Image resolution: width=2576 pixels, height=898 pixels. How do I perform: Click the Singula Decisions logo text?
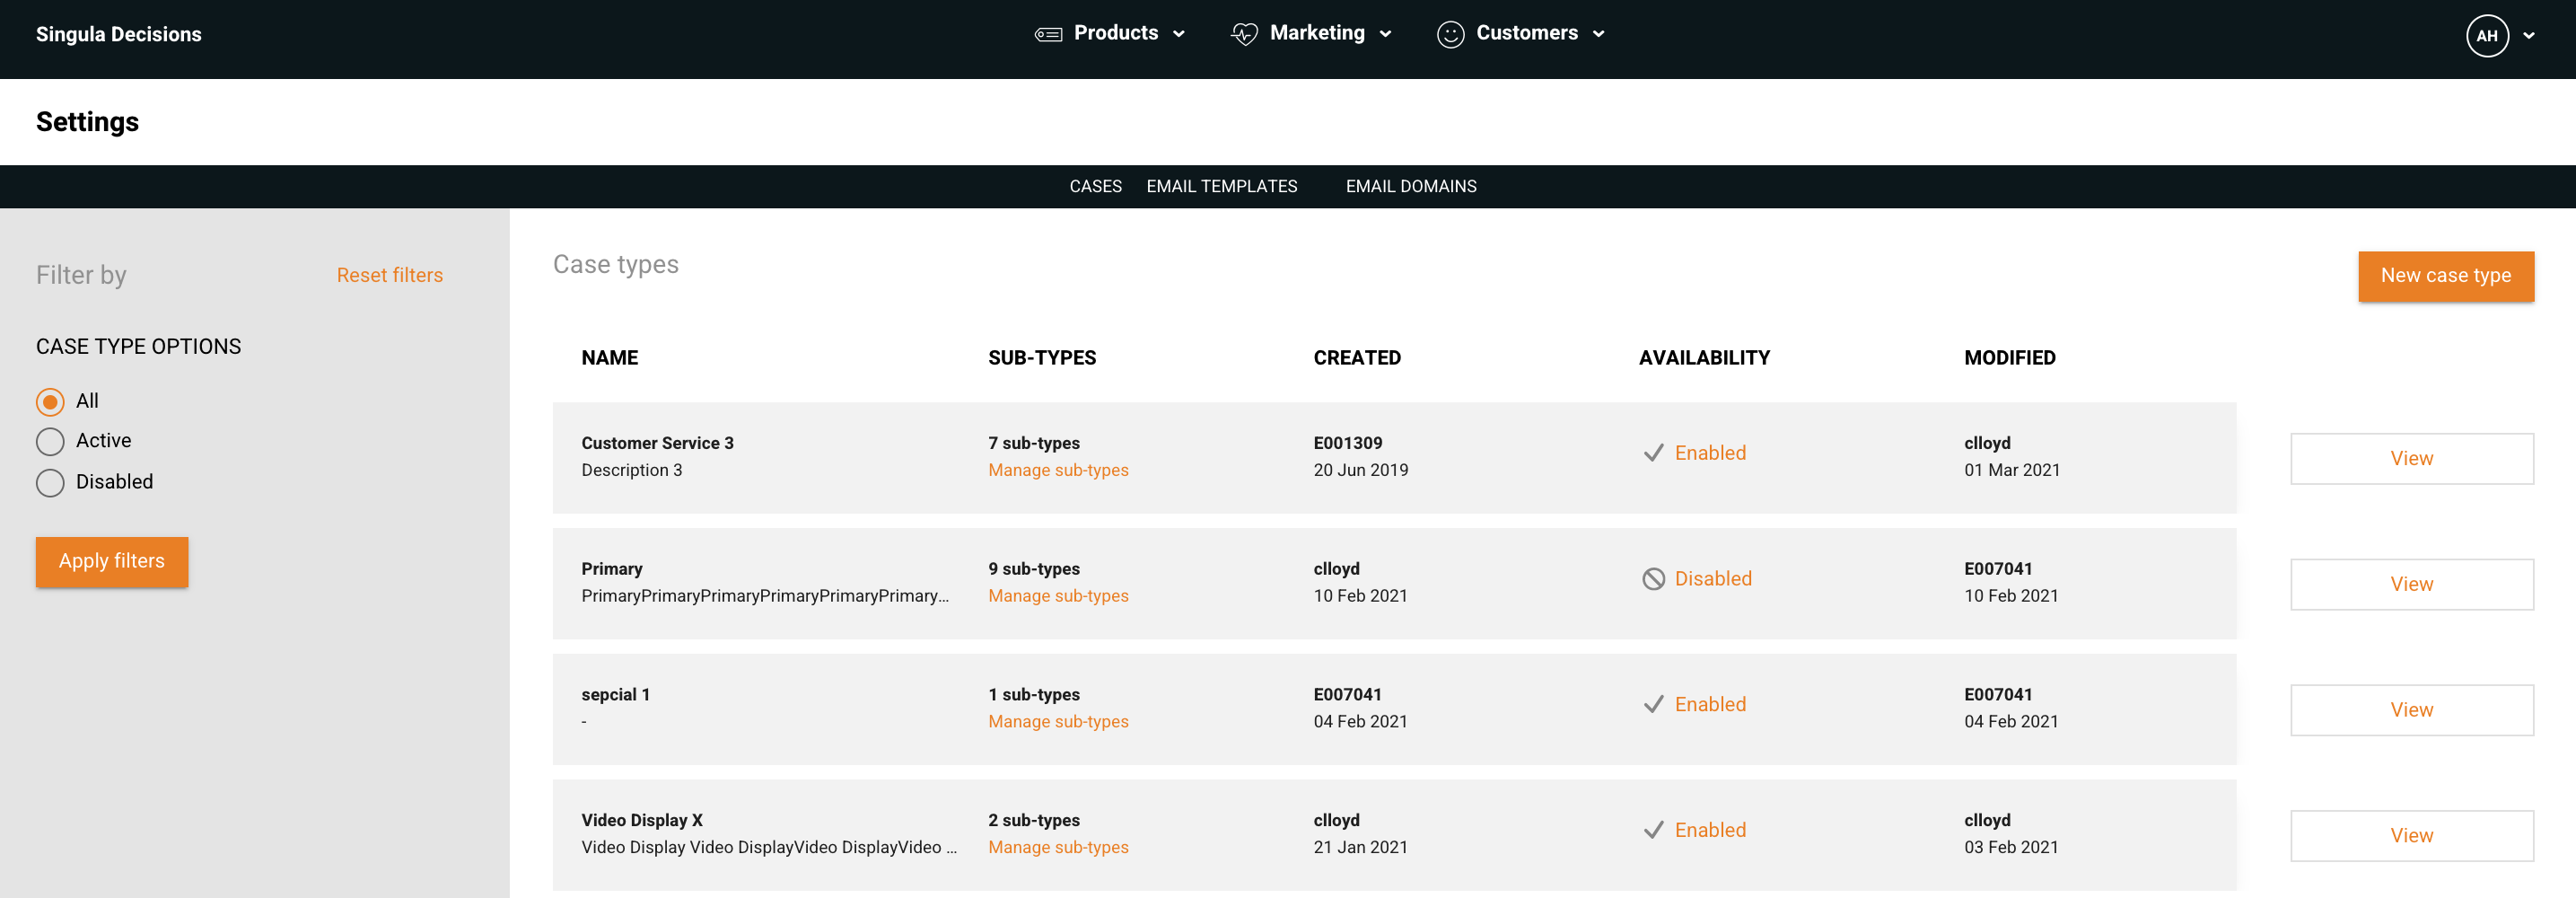[118, 35]
